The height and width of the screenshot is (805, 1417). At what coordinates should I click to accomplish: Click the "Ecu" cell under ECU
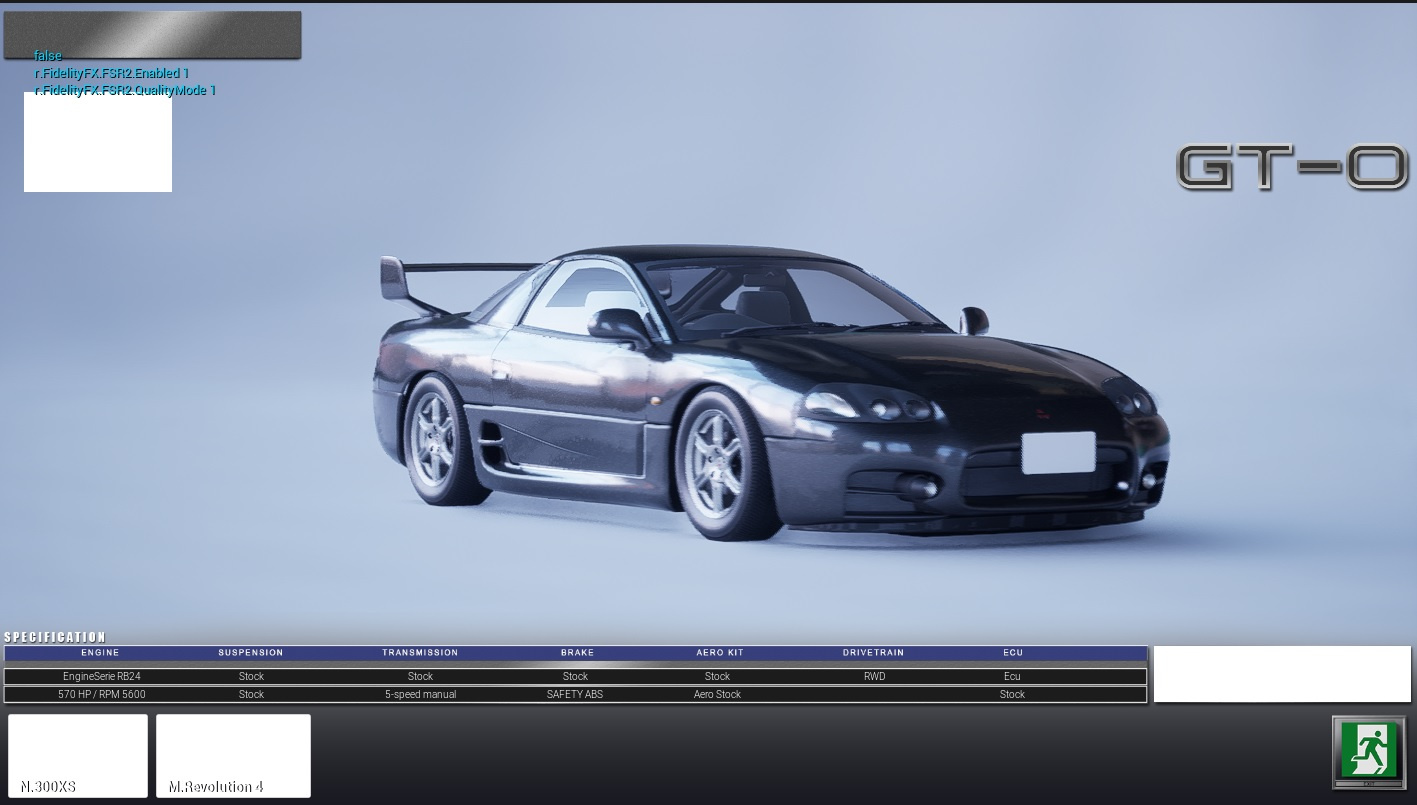(x=1012, y=677)
